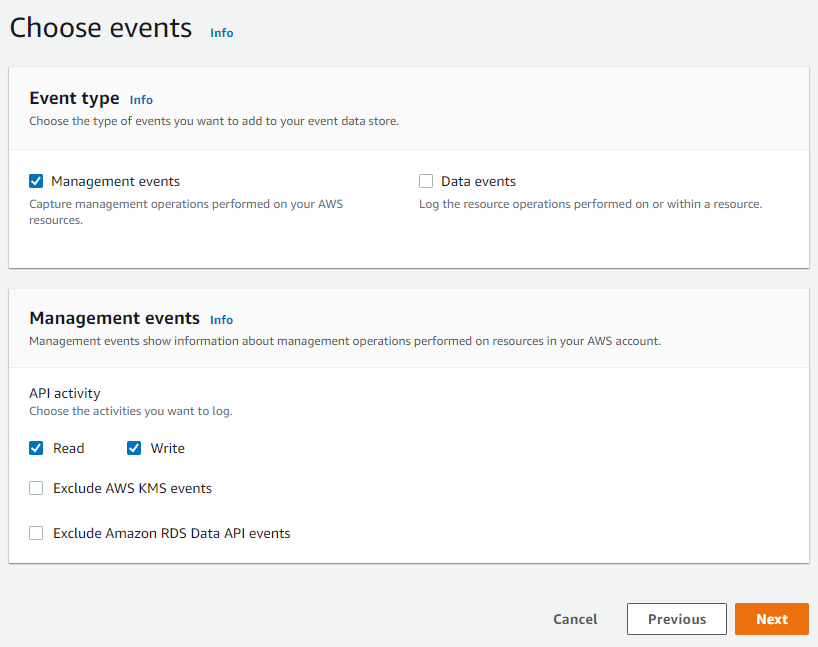This screenshot has width=818, height=647.
Task: Uncheck the Read API activity checkbox
Action: click(36, 448)
